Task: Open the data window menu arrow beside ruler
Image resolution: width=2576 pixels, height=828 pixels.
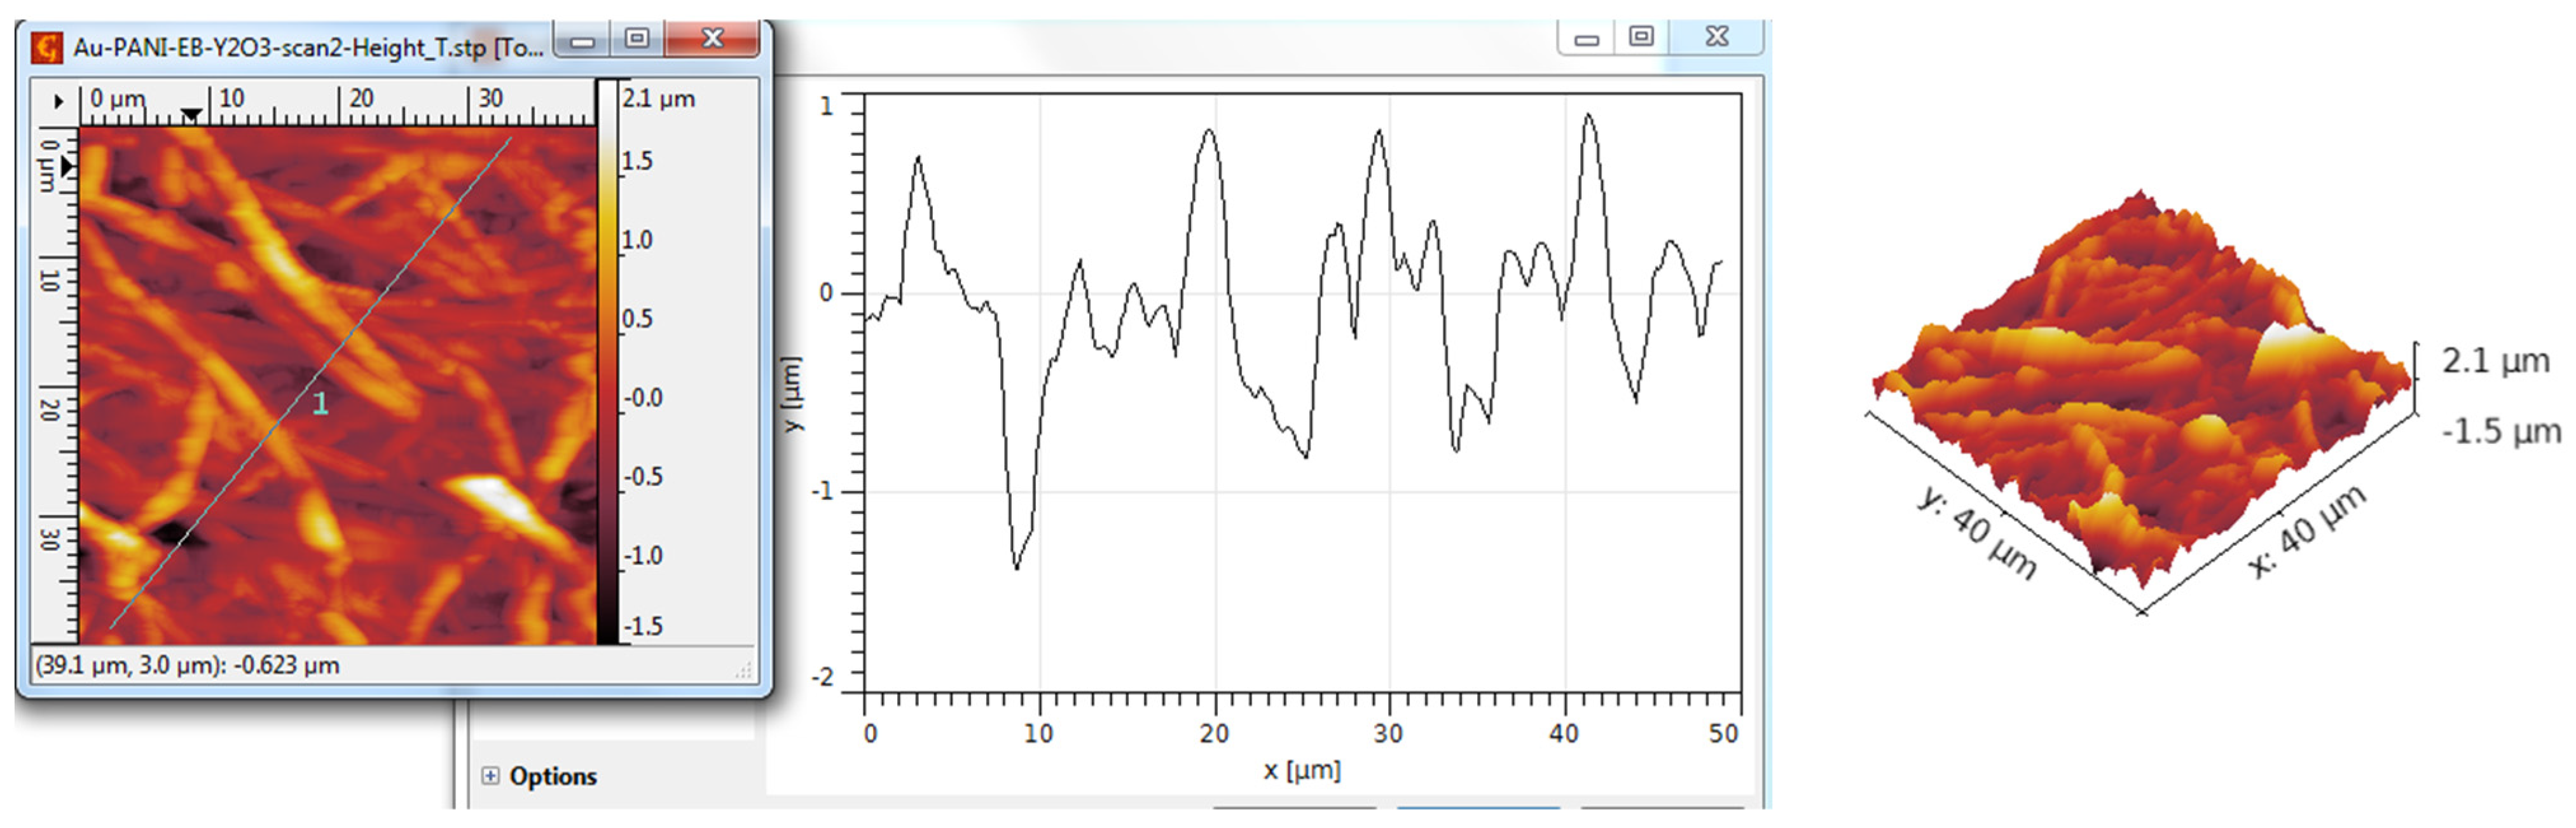Action: [x=58, y=101]
